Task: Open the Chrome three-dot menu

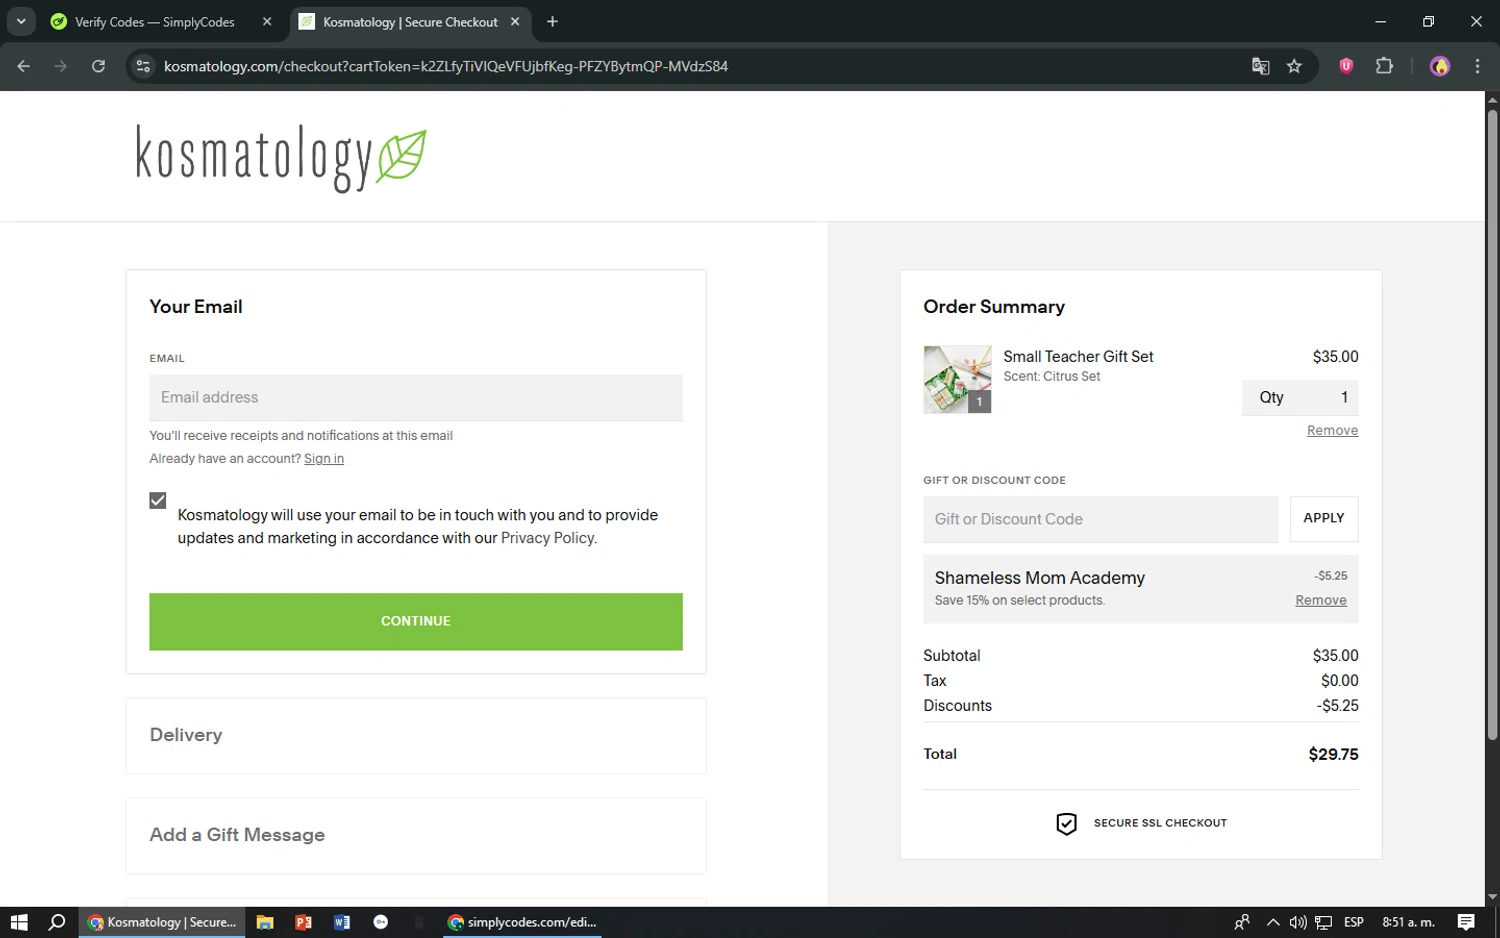Action: coord(1477,66)
